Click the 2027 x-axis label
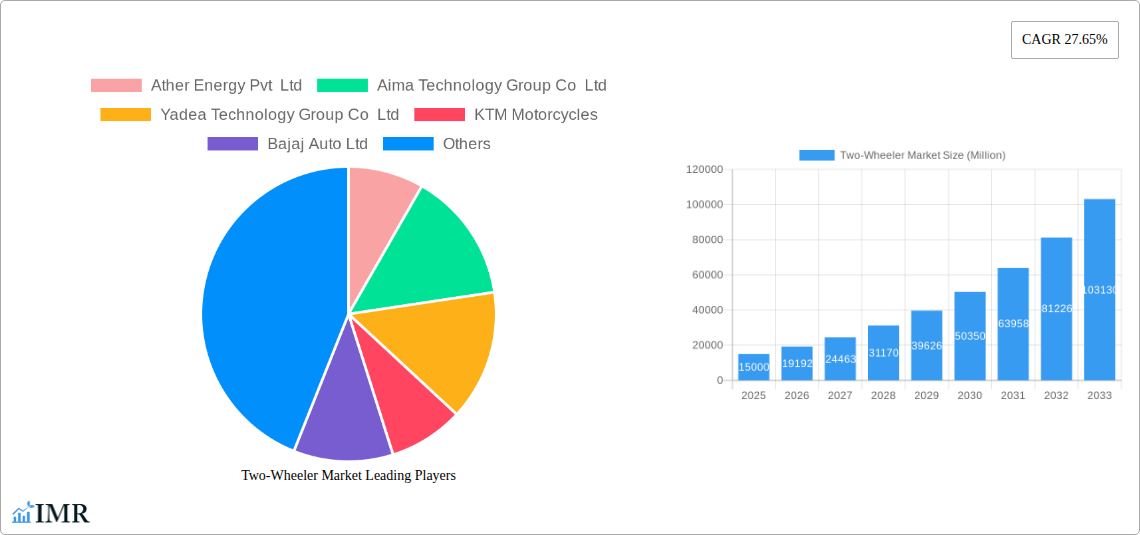This screenshot has height=535, width=1140. click(x=840, y=395)
